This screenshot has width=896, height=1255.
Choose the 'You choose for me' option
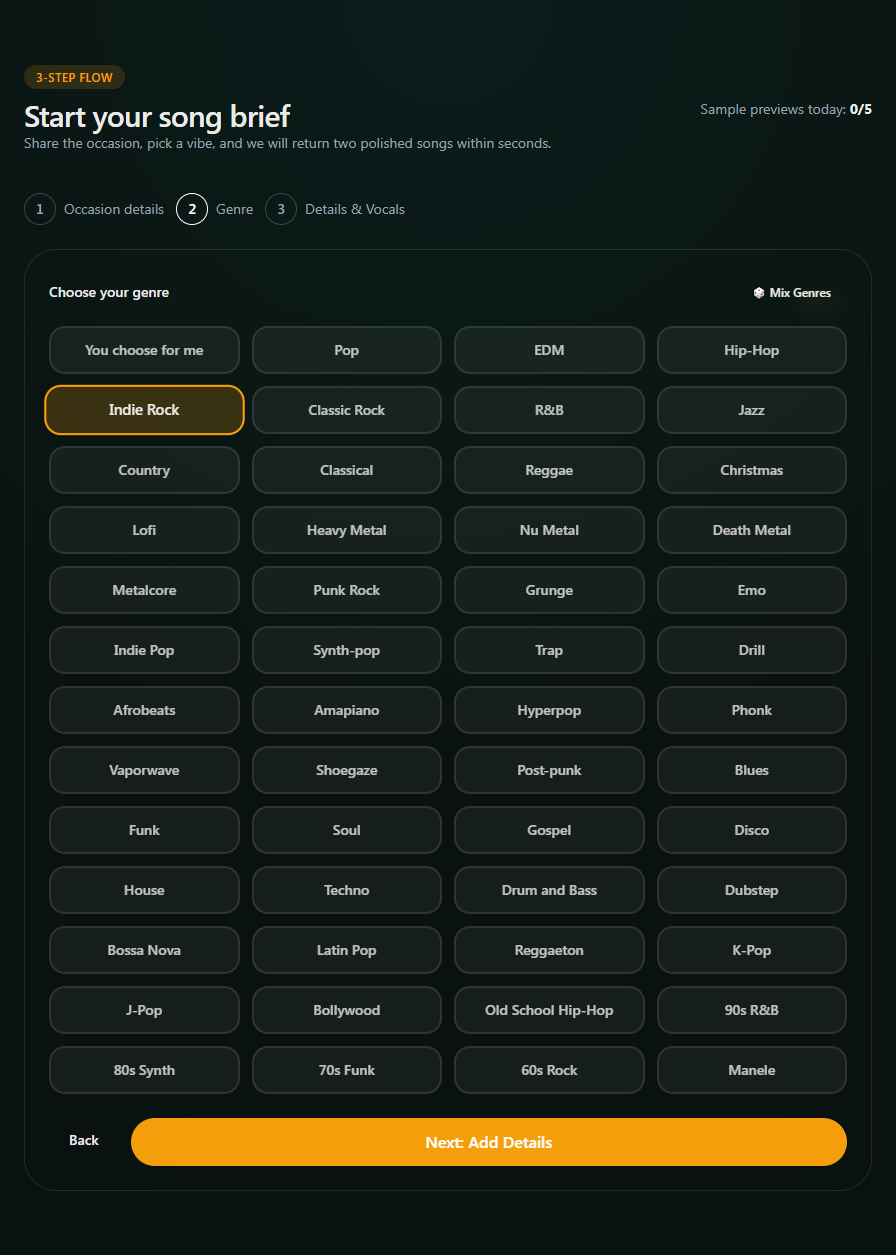pyautogui.click(x=144, y=350)
